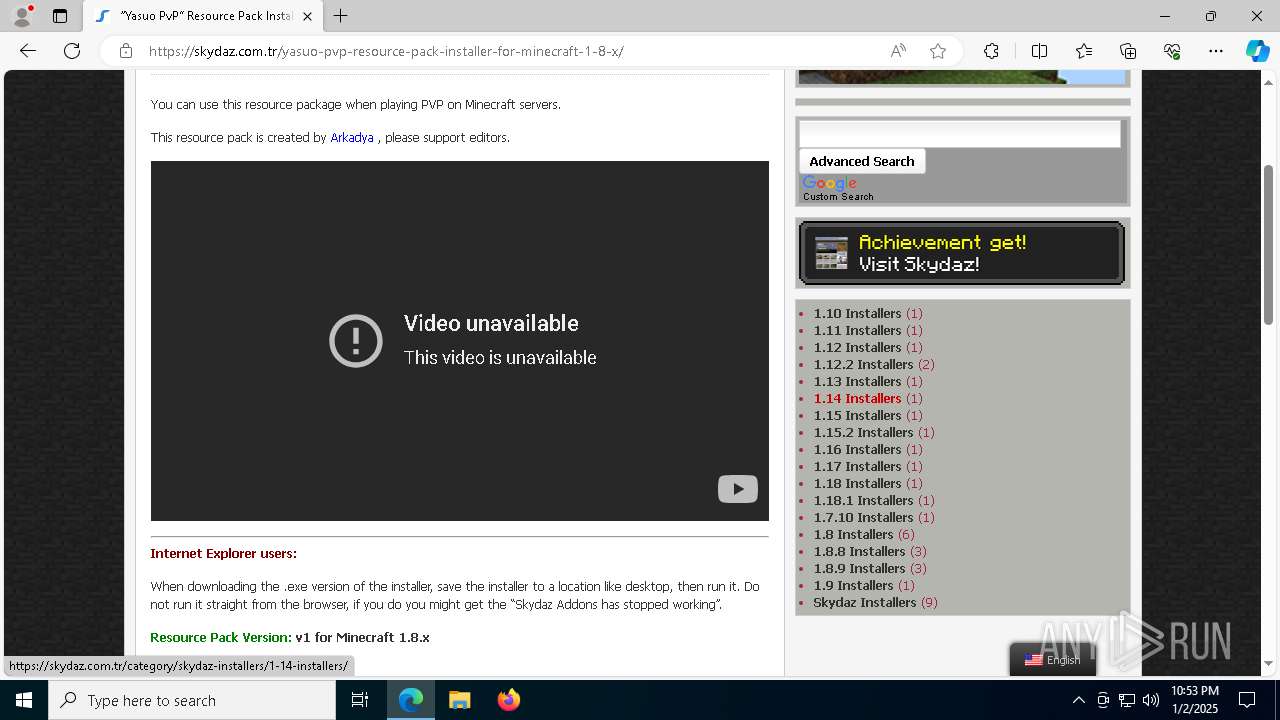This screenshot has height=720, width=1280.
Task: Open Edge Settings and more menu
Action: [1216, 51]
